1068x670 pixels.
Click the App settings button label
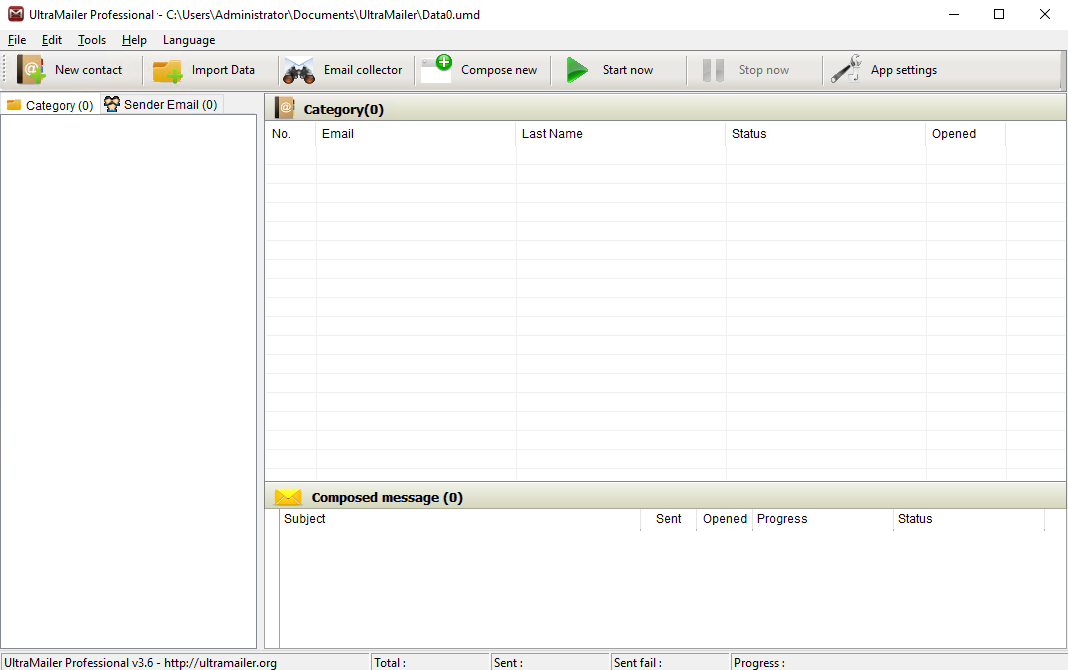coord(903,70)
